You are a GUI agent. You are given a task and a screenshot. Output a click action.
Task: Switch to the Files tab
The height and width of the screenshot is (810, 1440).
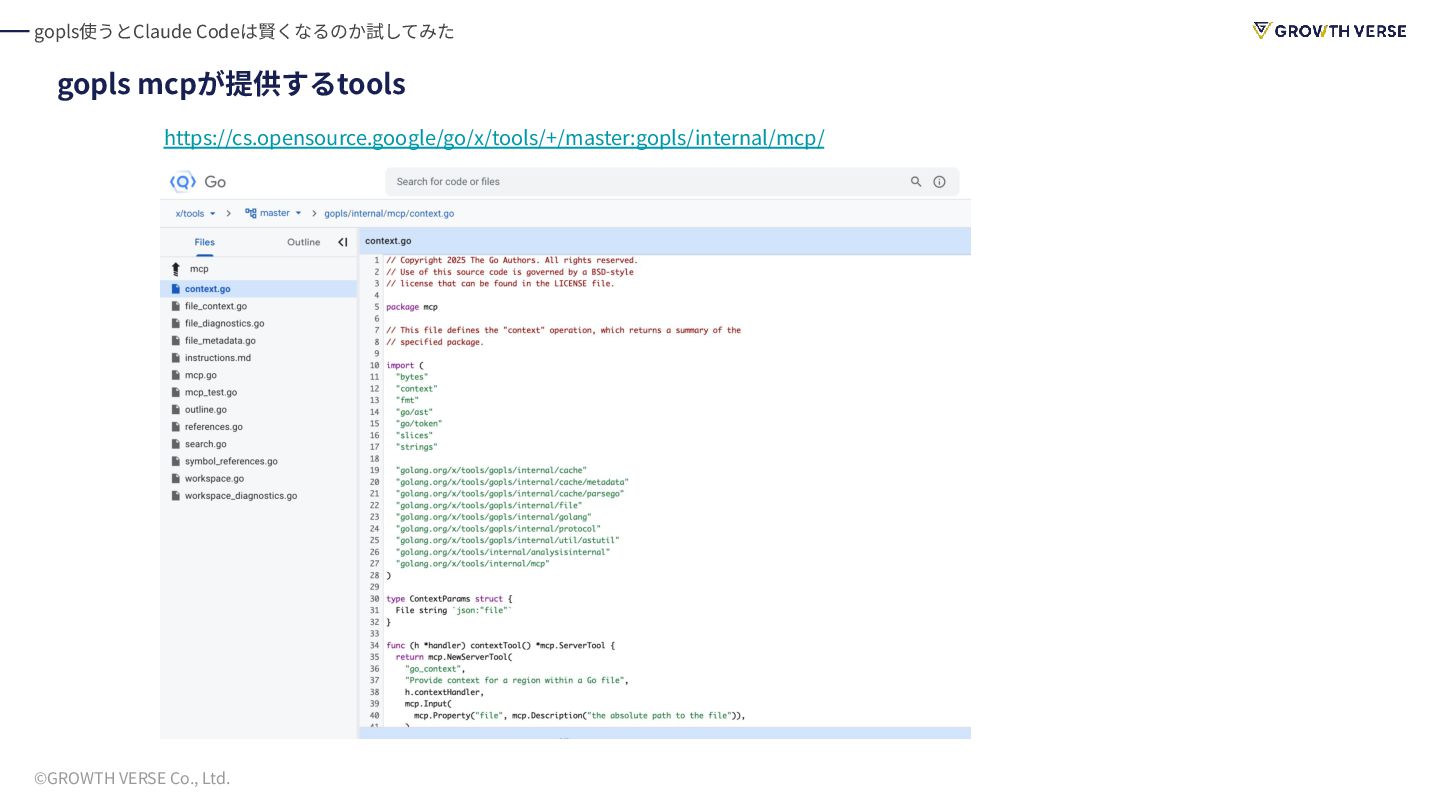pos(204,242)
